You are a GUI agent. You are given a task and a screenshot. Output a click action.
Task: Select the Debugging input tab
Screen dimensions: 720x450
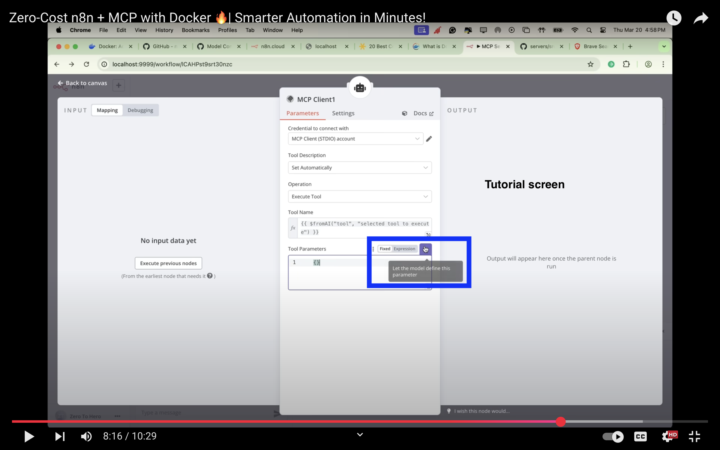140,110
